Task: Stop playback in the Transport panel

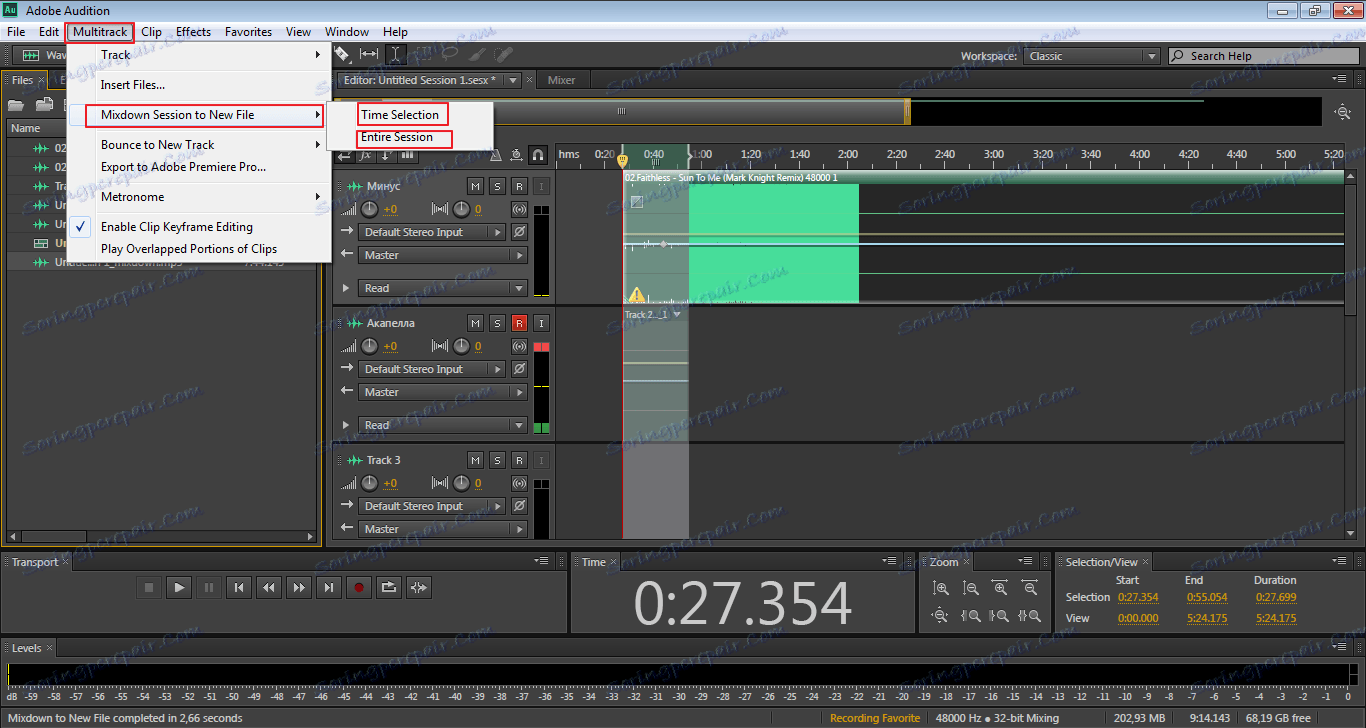Action: pyautogui.click(x=149, y=588)
